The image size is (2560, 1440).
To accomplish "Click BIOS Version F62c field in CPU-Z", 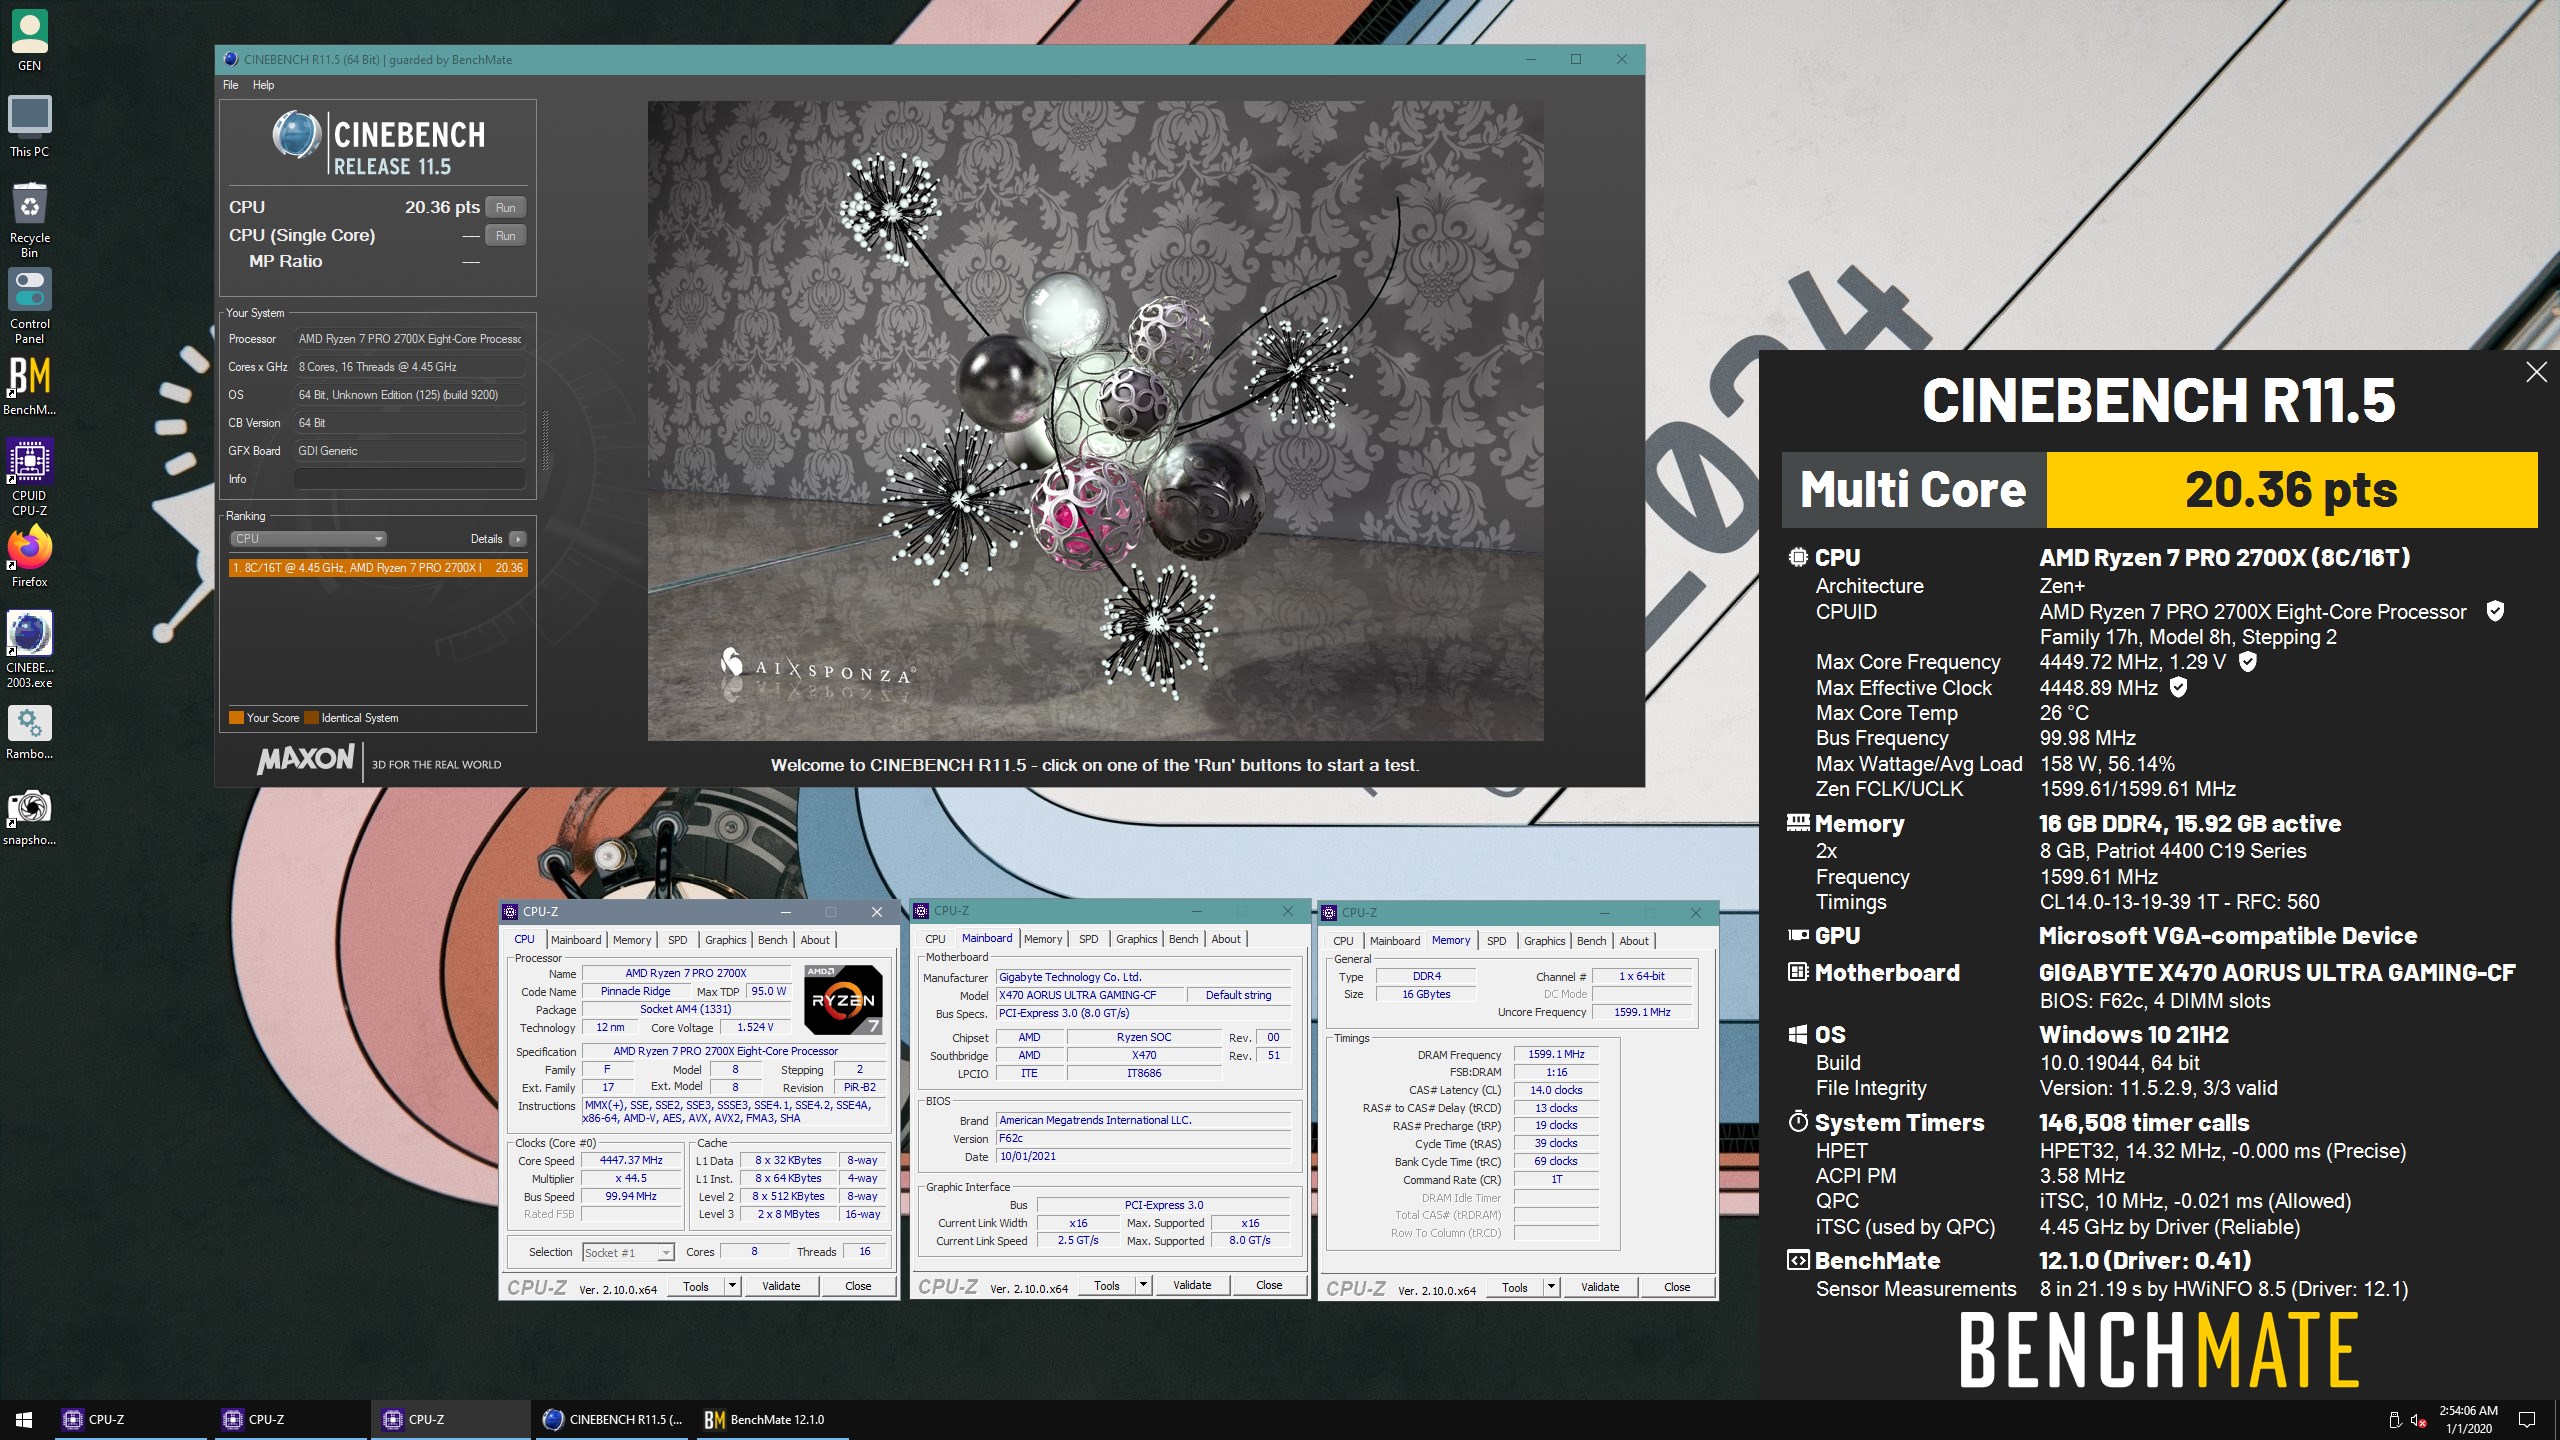I will [1144, 1138].
